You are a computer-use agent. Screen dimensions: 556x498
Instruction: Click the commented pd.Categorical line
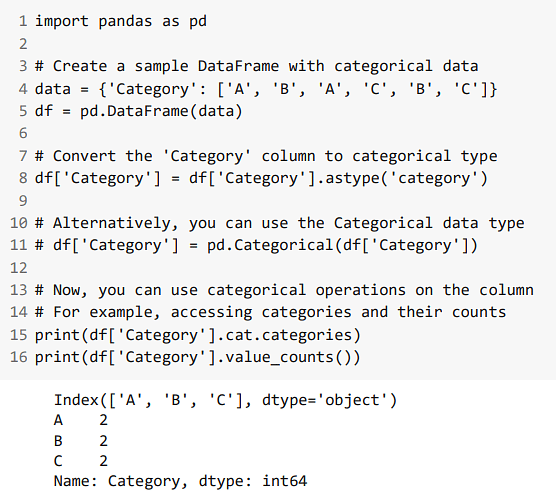click(x=256, y=245)
